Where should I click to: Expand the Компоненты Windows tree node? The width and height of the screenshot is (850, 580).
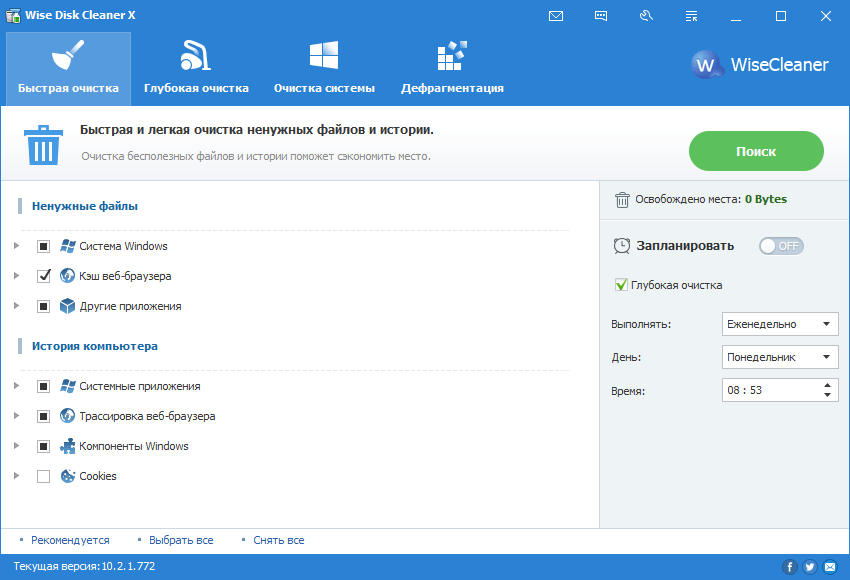click(16, 446)
